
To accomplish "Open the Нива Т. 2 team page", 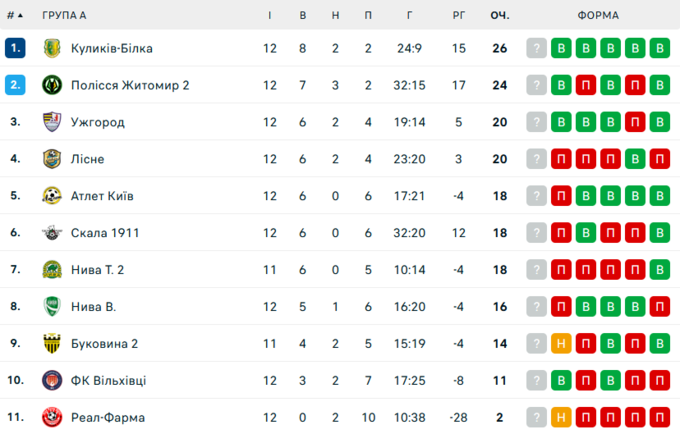I will pos(97,270).
